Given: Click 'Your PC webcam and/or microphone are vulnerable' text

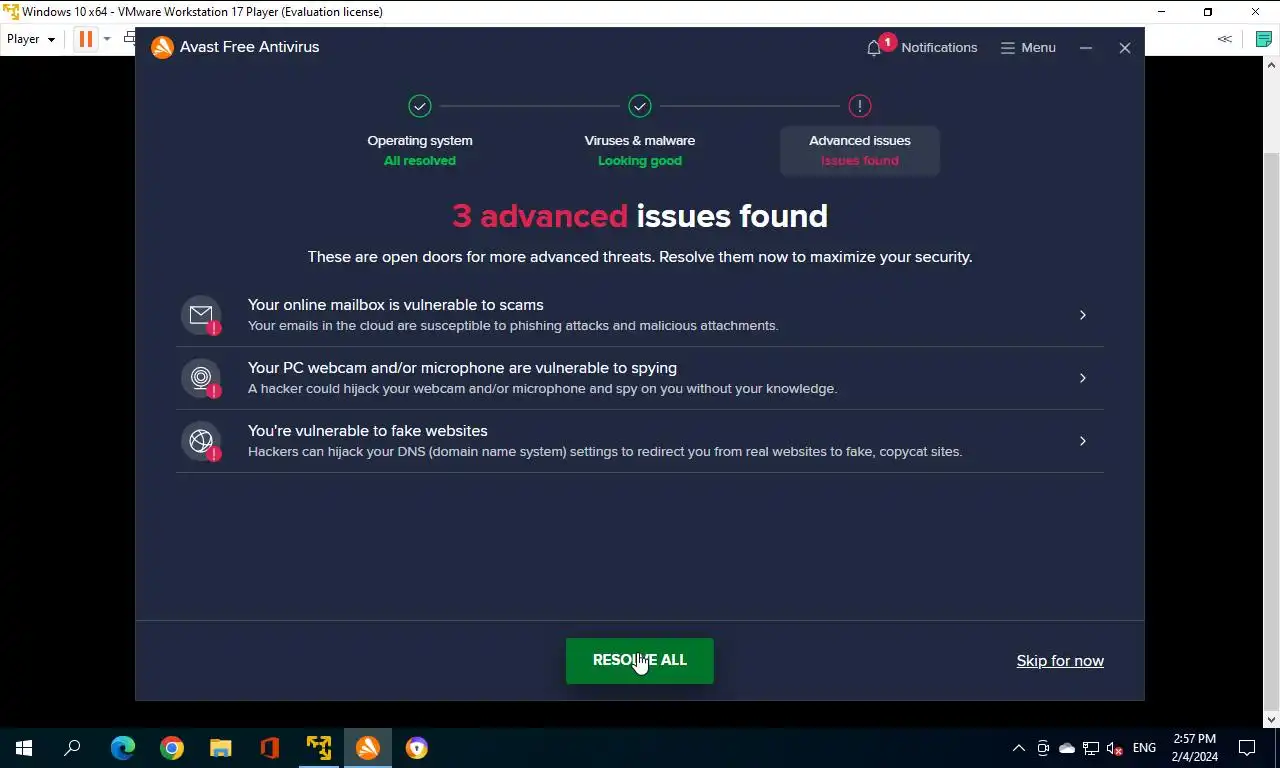Looking at the screenshot, I should pyautogui.click(x=462, y=368).
